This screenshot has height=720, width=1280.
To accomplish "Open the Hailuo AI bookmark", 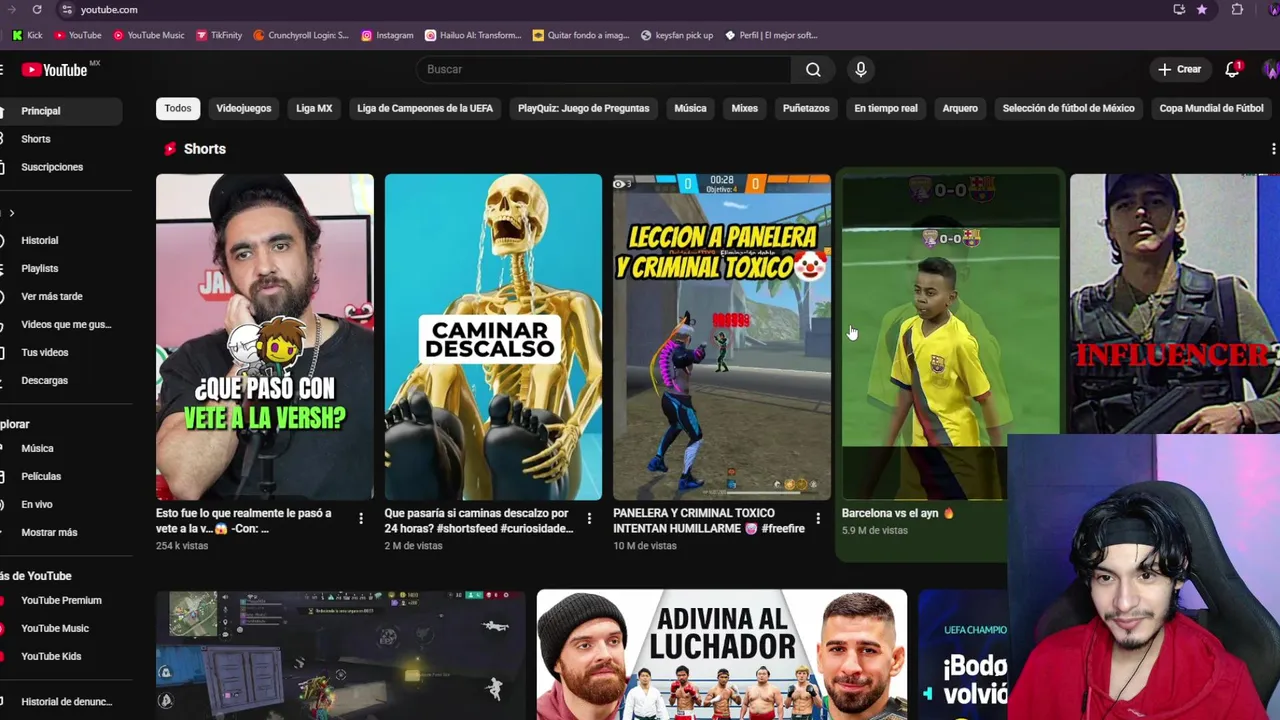I will 473,35.
